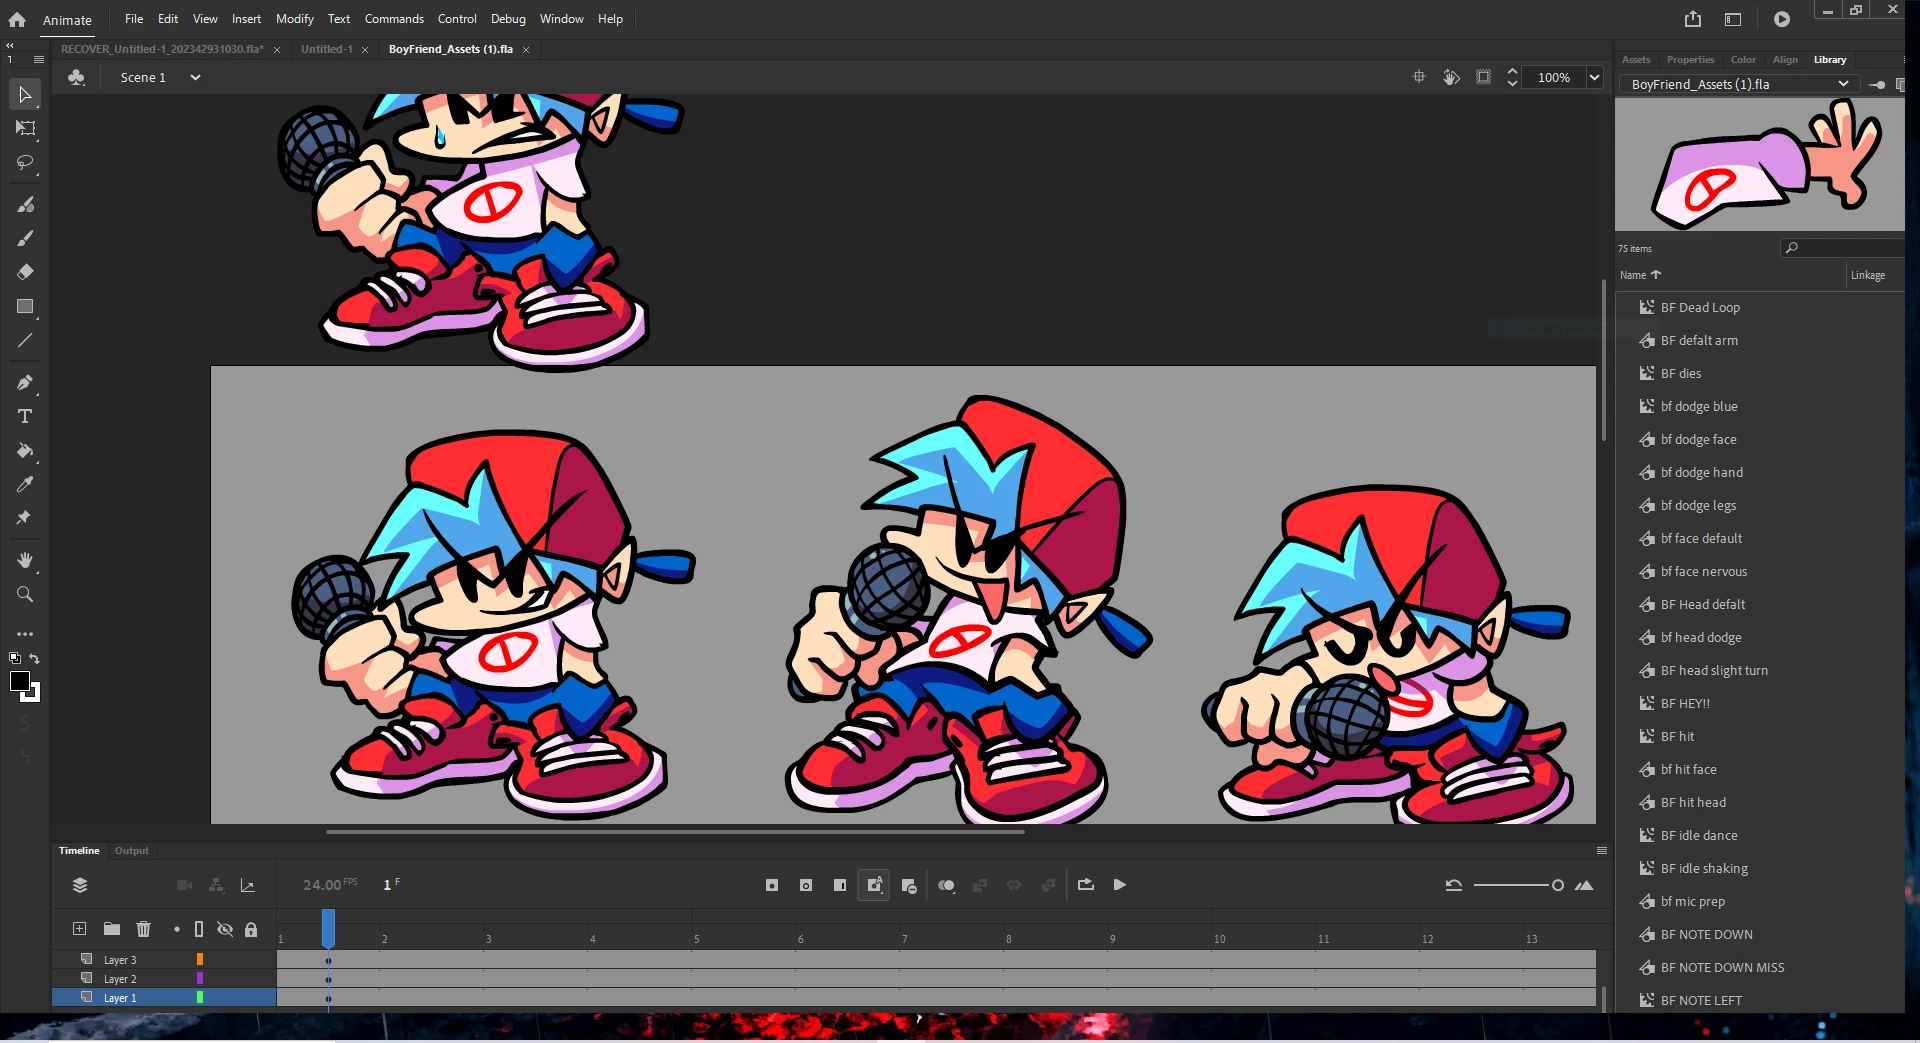Click the Test Movie play icon in the title bar
Viewport: 1920px width, 1043px height.
point(1782,19)
